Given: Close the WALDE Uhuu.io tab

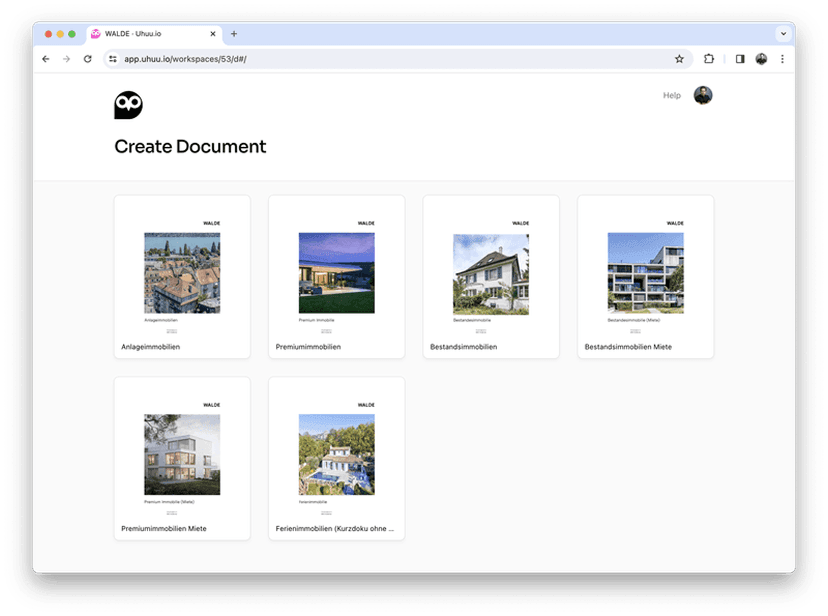Looking at the screenshot, I should [213, 34].
